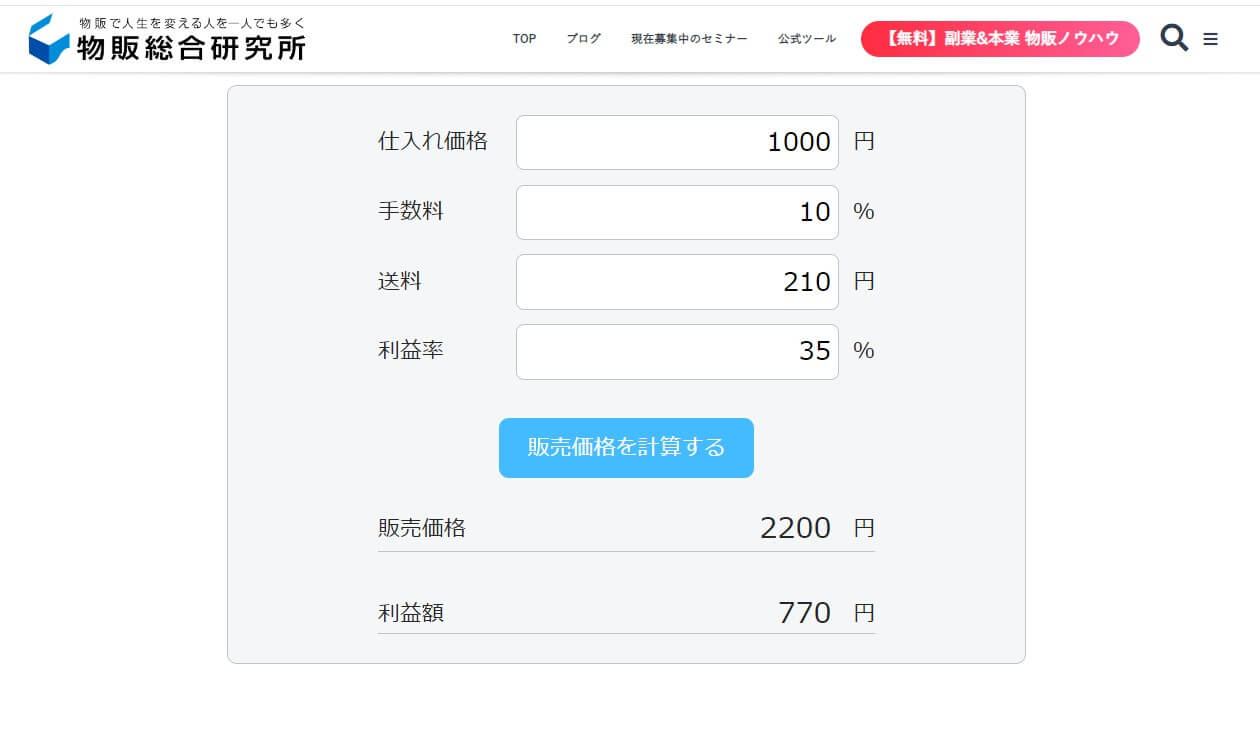Screen dimensions: 1260x732
Task: Select the 送料 input box
Action: [x=677, y=282]
